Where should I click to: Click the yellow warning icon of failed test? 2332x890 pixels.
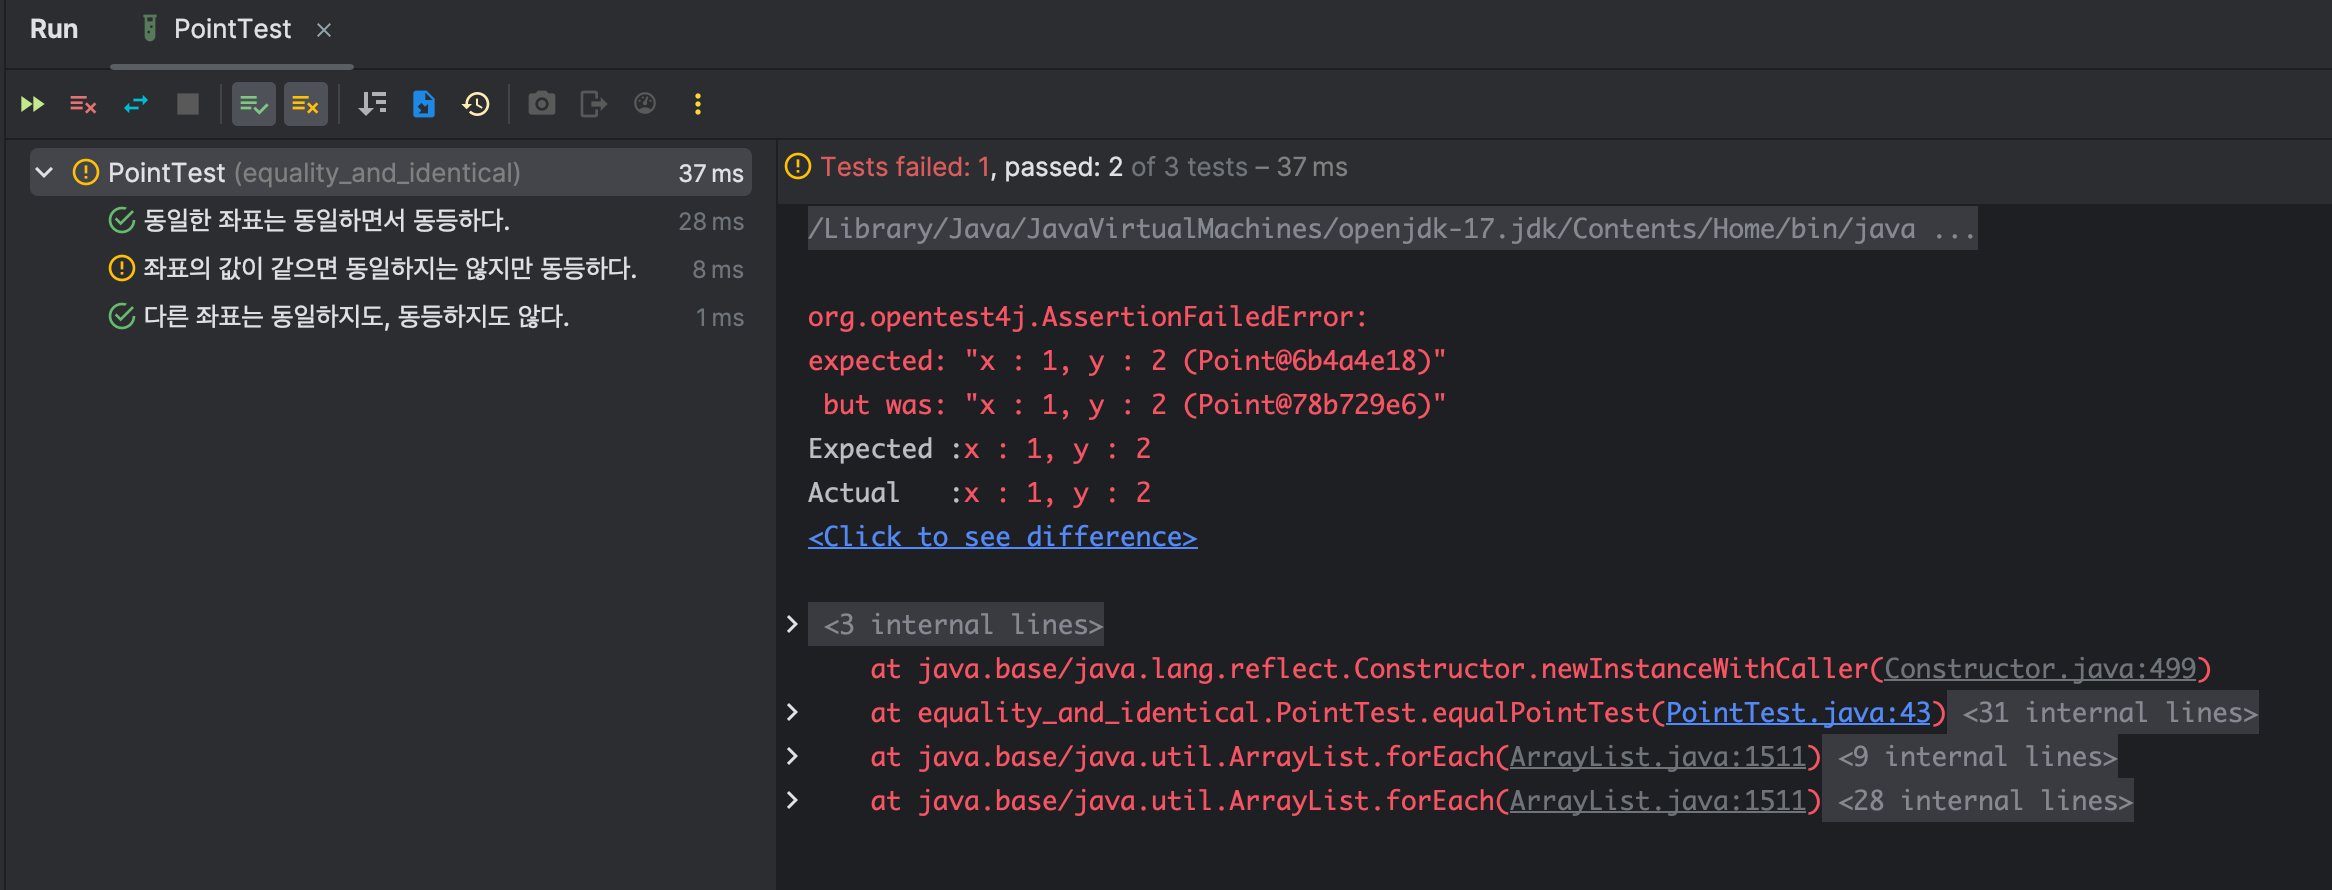point(121,269)
